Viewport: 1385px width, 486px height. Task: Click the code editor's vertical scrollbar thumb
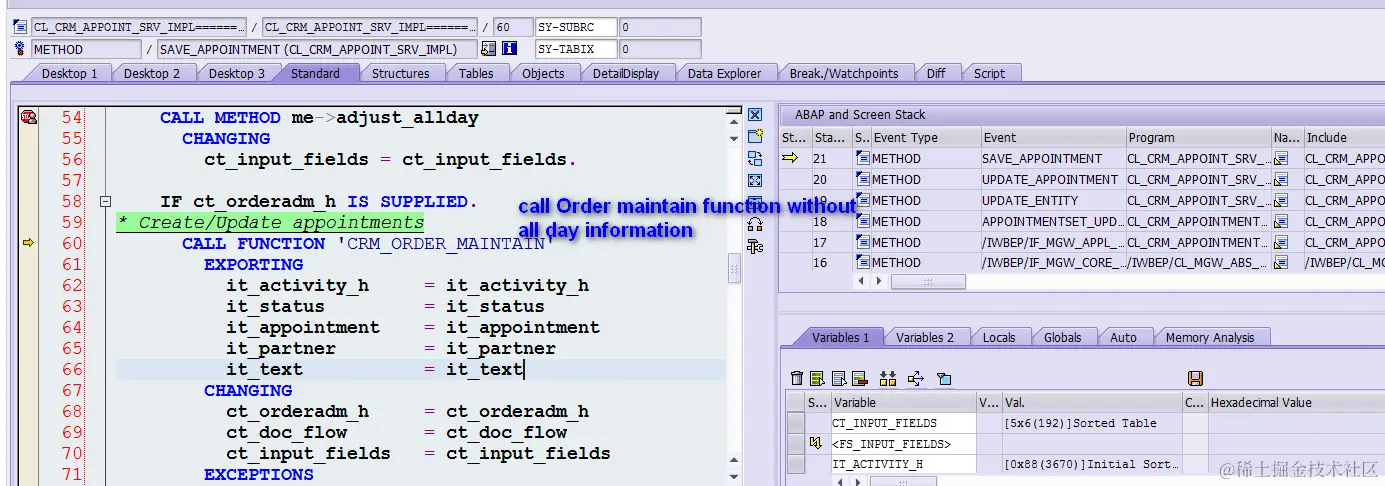point(734,268)
